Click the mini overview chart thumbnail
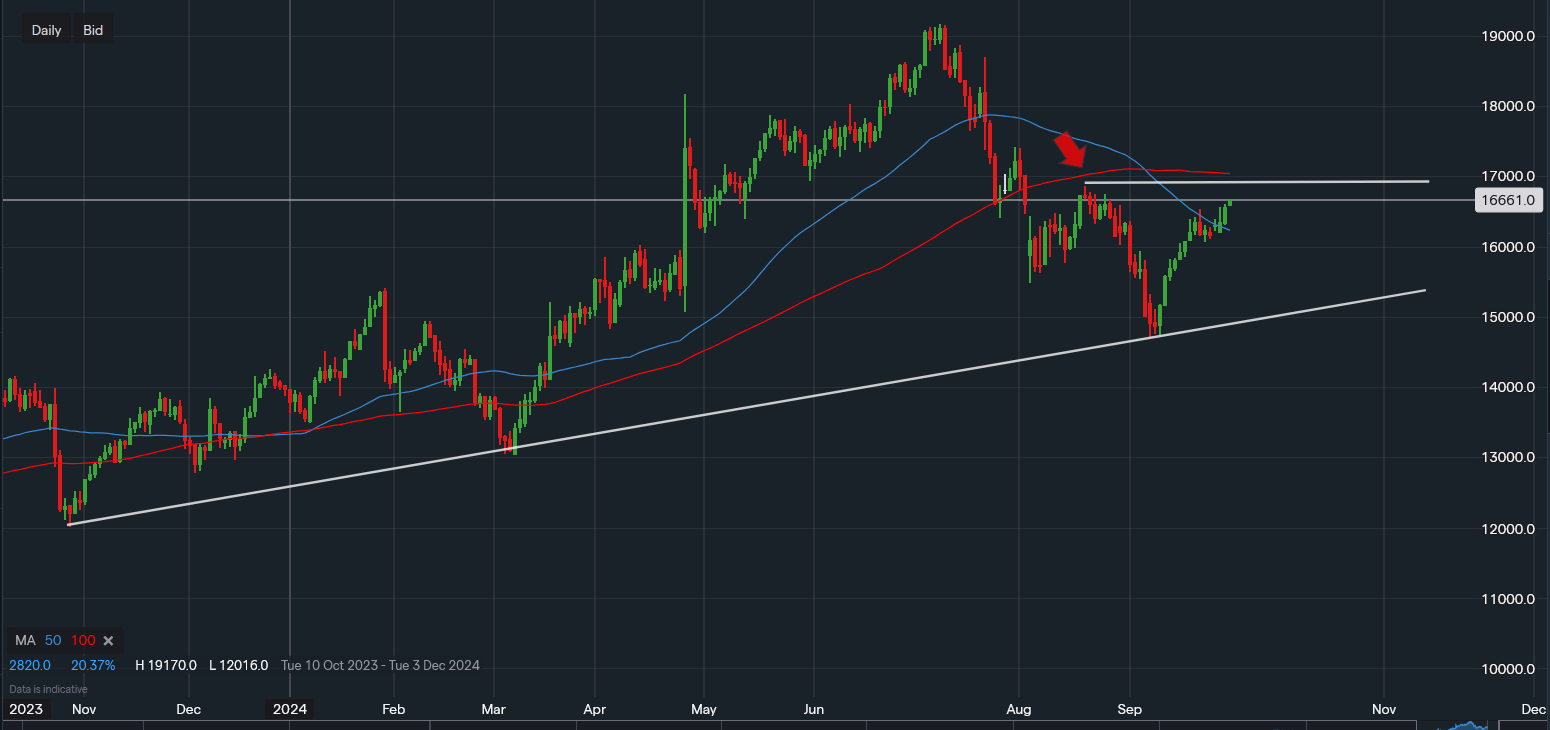 1468,724
